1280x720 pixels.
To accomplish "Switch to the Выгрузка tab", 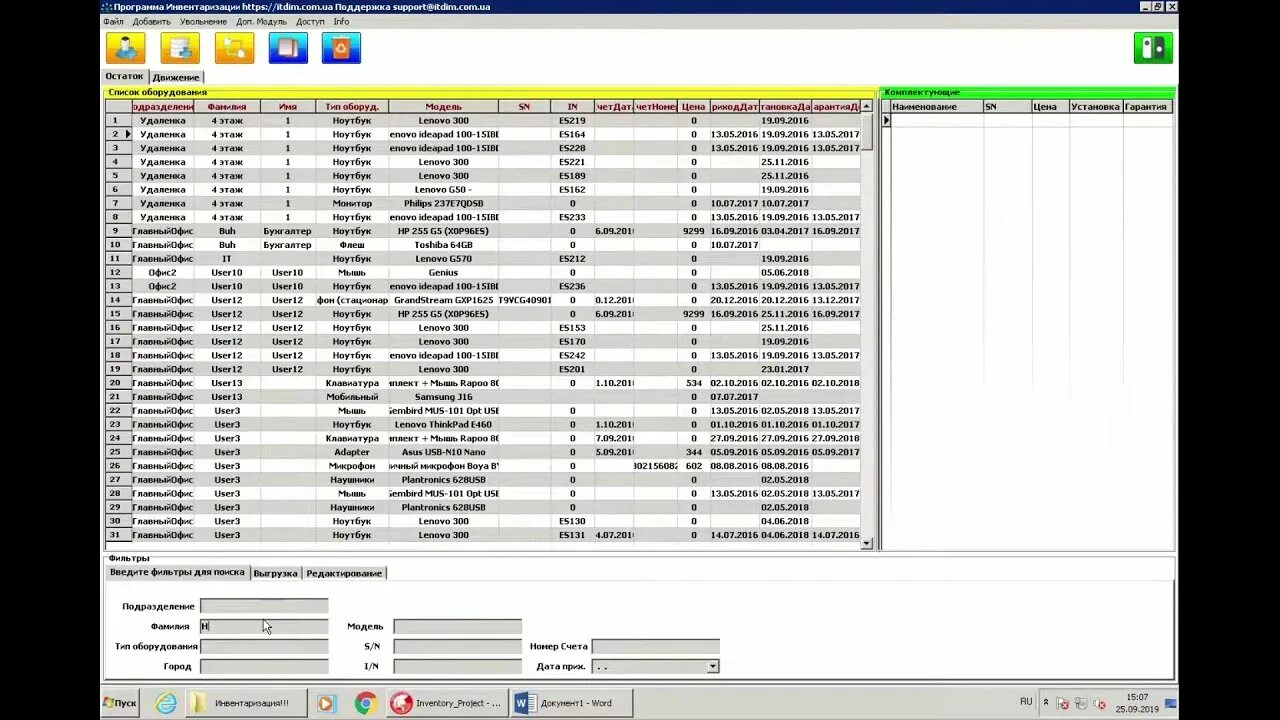I will 275,573.
